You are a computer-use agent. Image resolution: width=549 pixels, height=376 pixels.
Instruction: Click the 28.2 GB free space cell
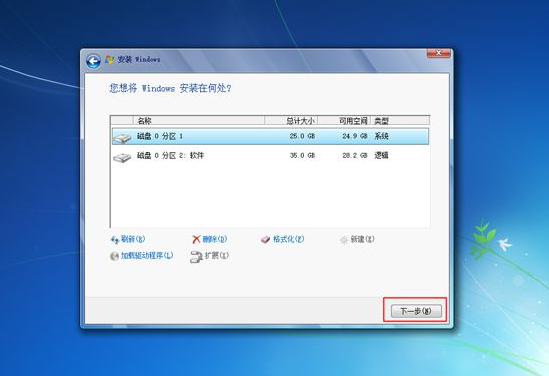(x=355, y=155)
